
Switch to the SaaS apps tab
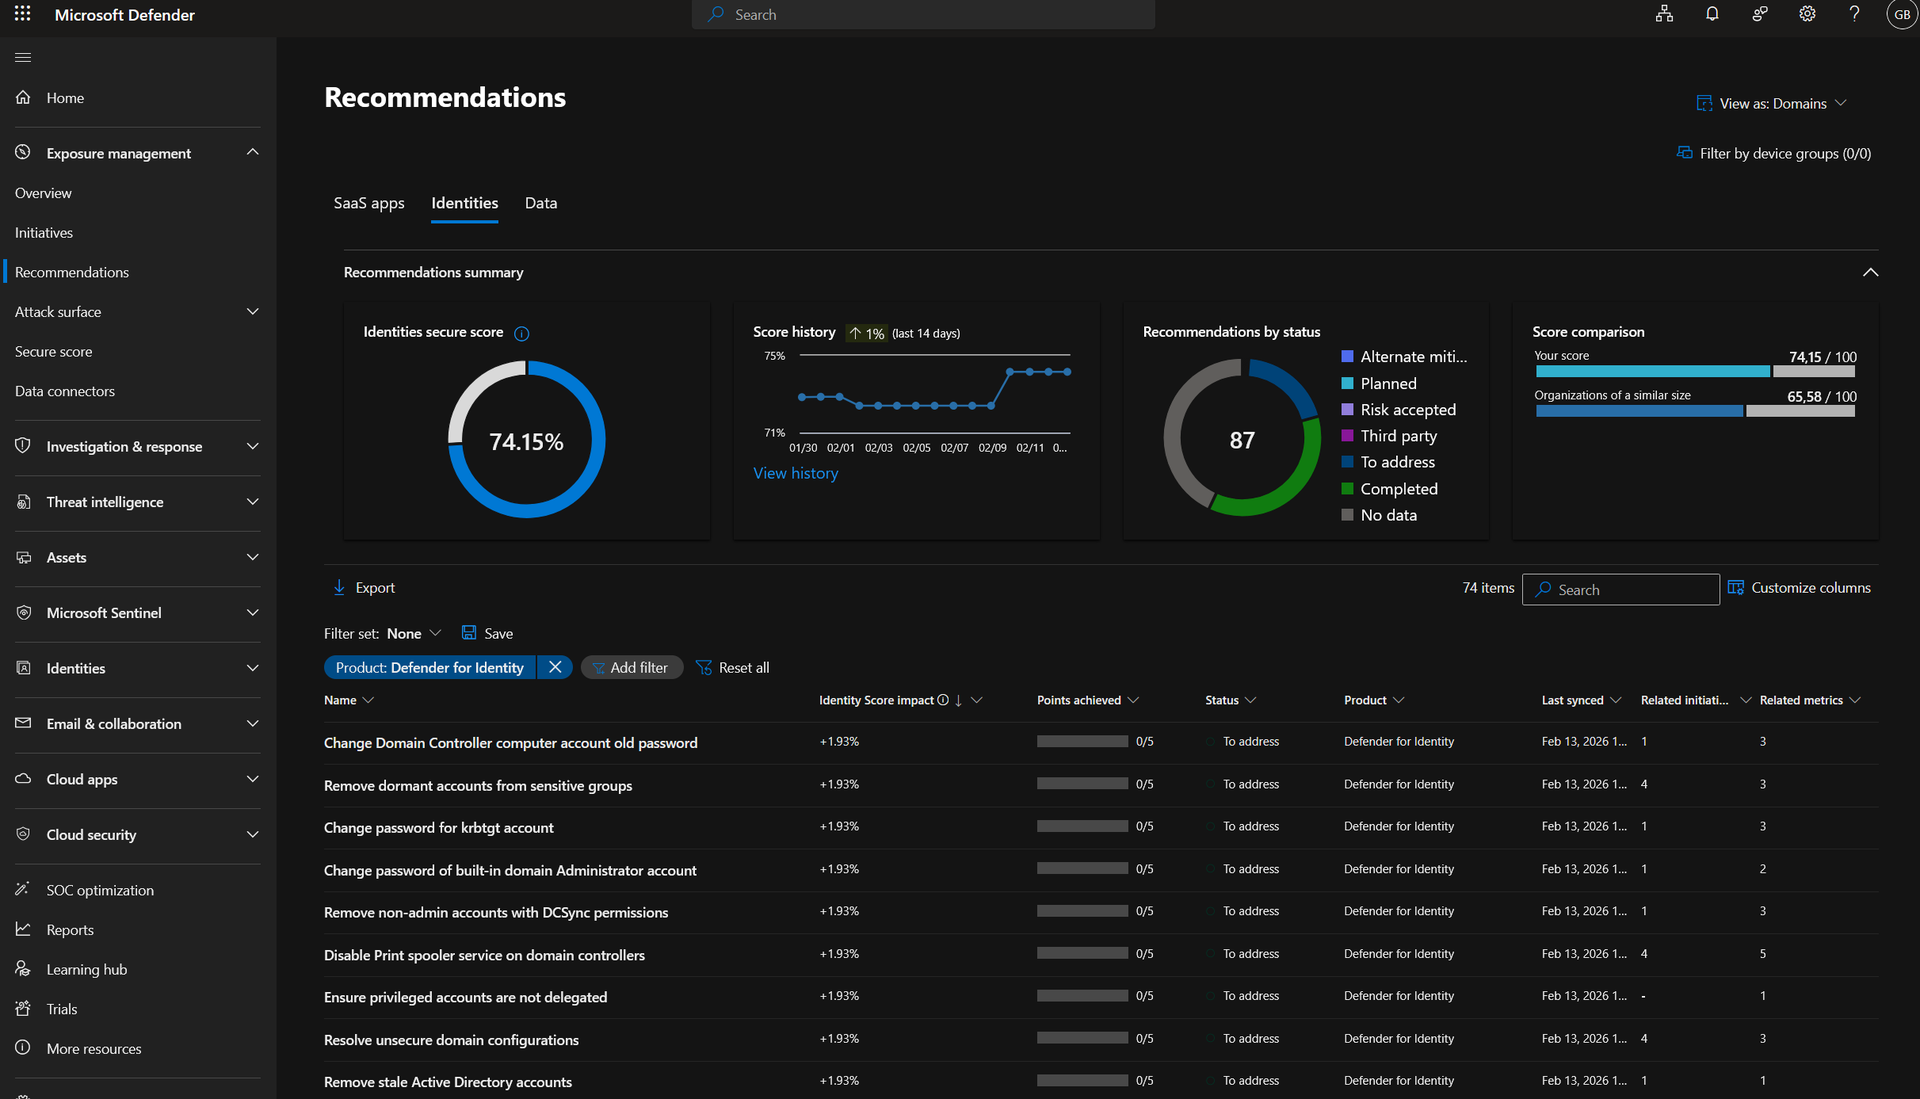click(x=369, y=203)
